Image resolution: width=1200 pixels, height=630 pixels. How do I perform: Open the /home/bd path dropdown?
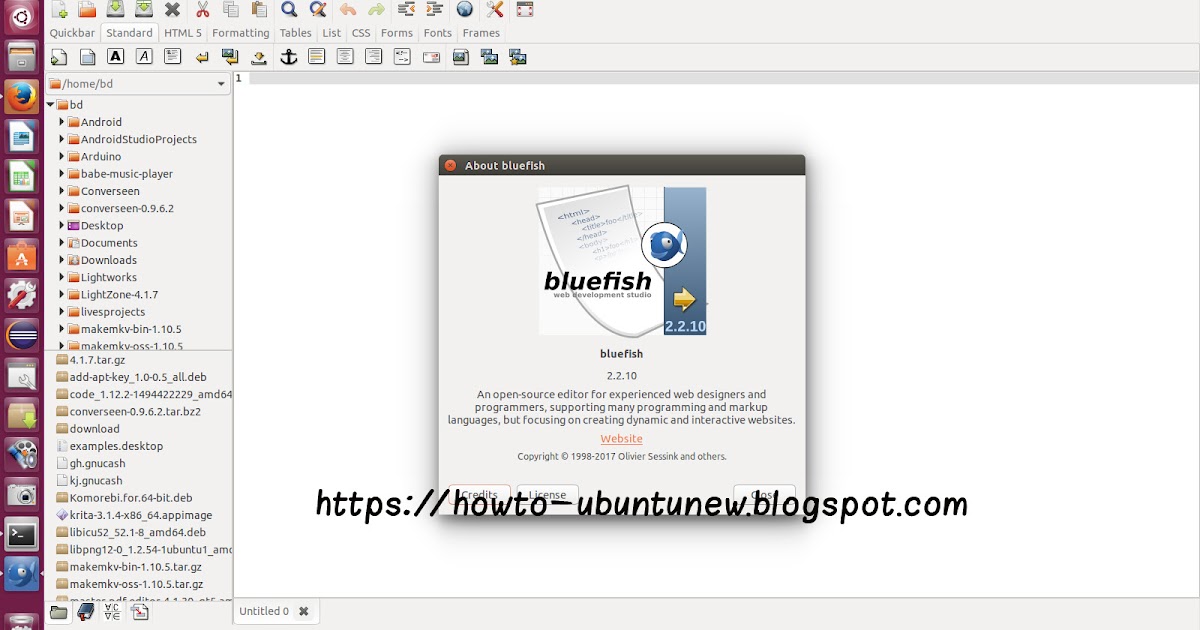pyautogui.click(x=221, y=84)
